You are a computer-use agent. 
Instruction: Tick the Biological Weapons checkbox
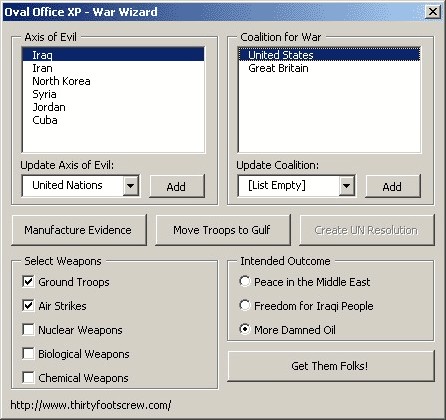click(28, 354)
